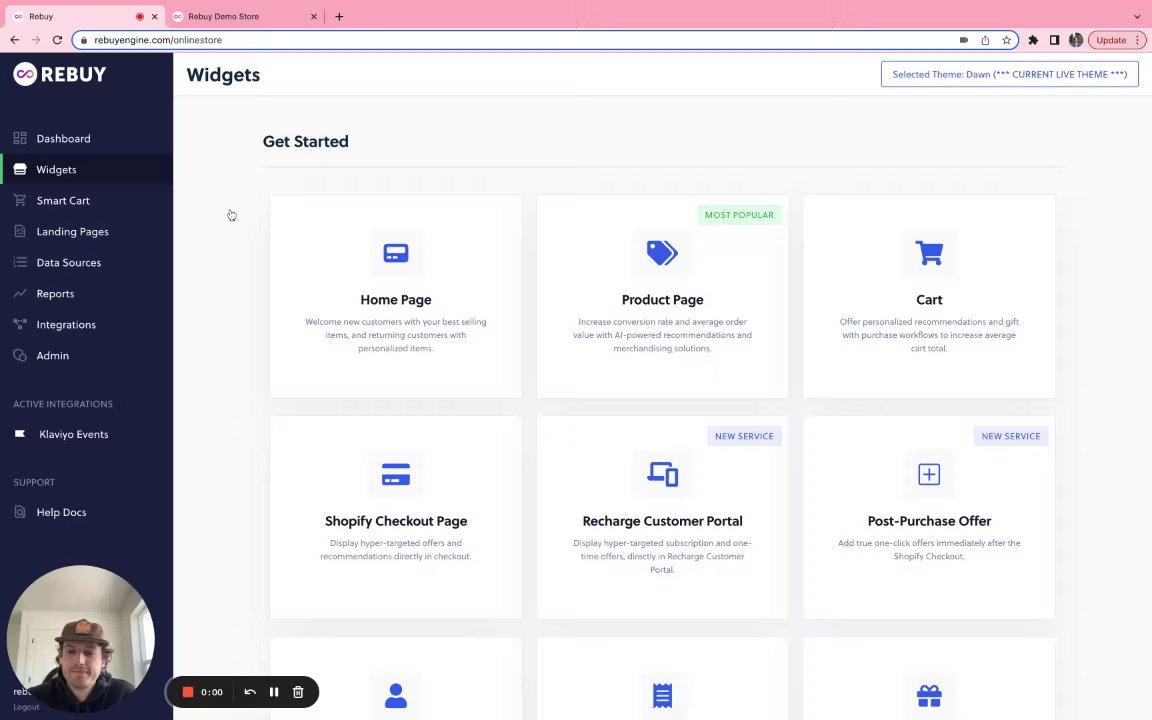
Task: Open the Chrome profile avatar
Action: [1076, 40]
